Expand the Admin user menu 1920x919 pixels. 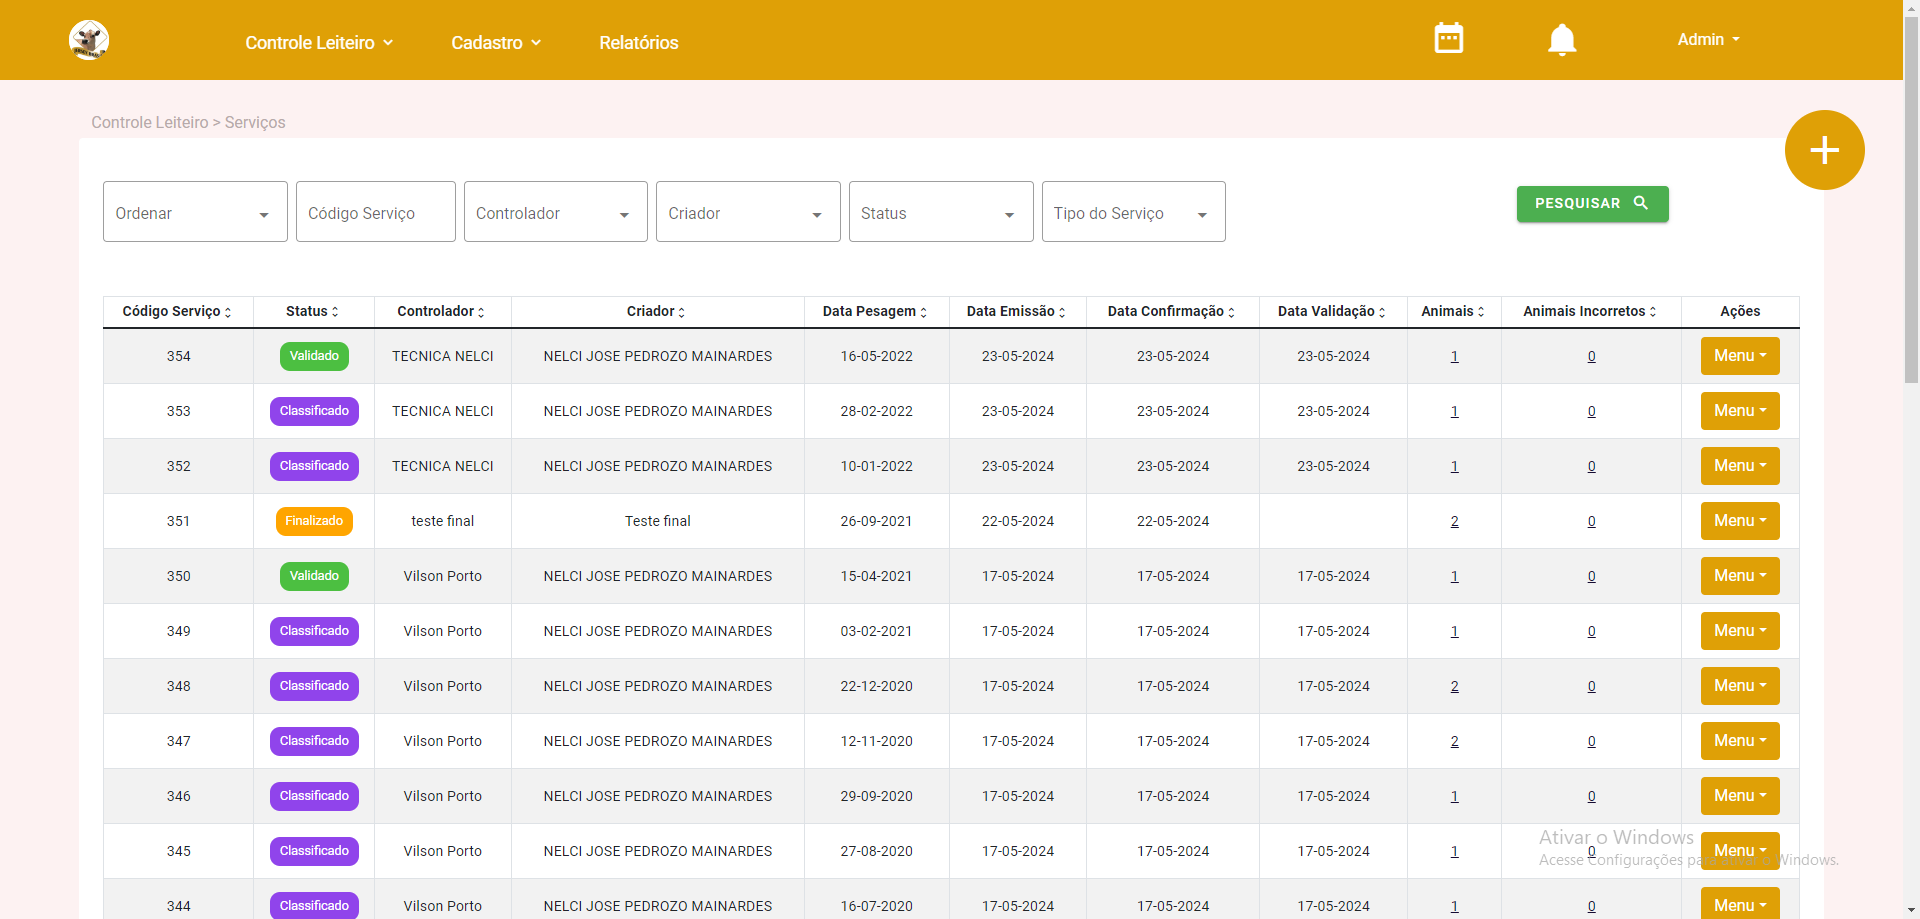(1708, 40)
